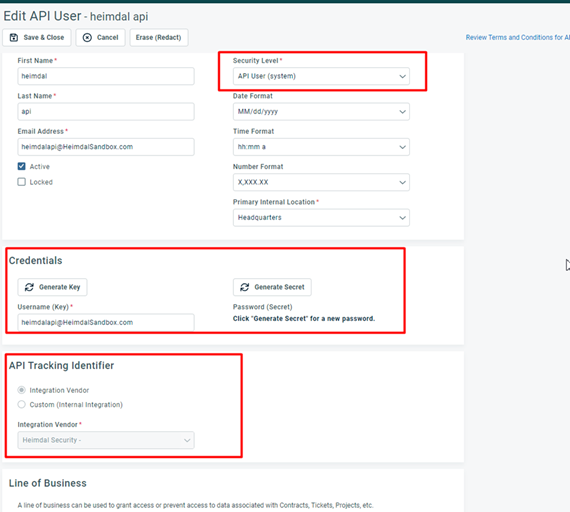
Task: Click the Cancel circle-x icon
Action: point(87,37)
